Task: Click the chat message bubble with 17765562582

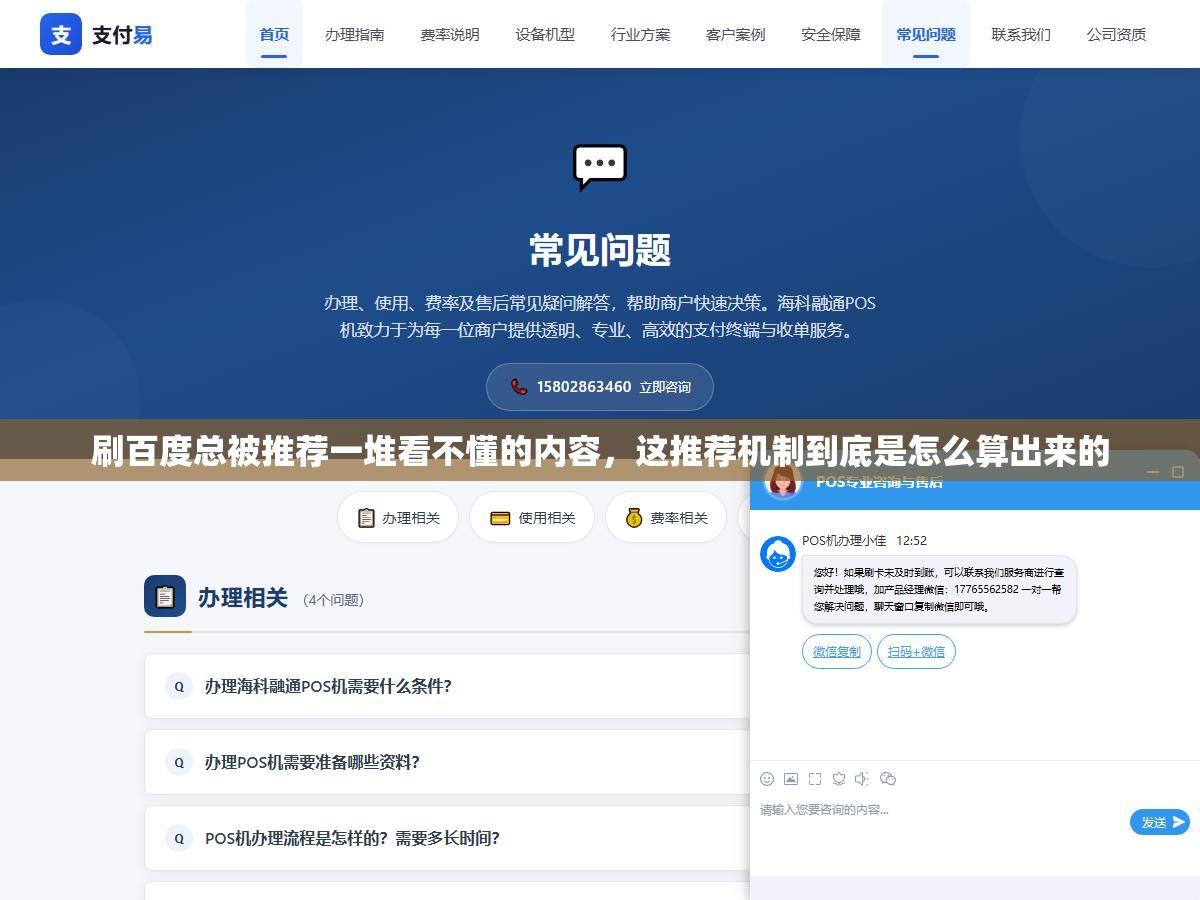Action: click(939, 590)
